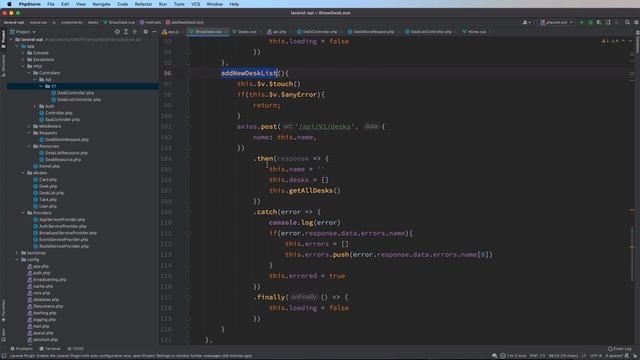The width and height of the screenshot is (640, 360).
Task: Open Search Everywhere magnifier icon
Action: [627, 22]
